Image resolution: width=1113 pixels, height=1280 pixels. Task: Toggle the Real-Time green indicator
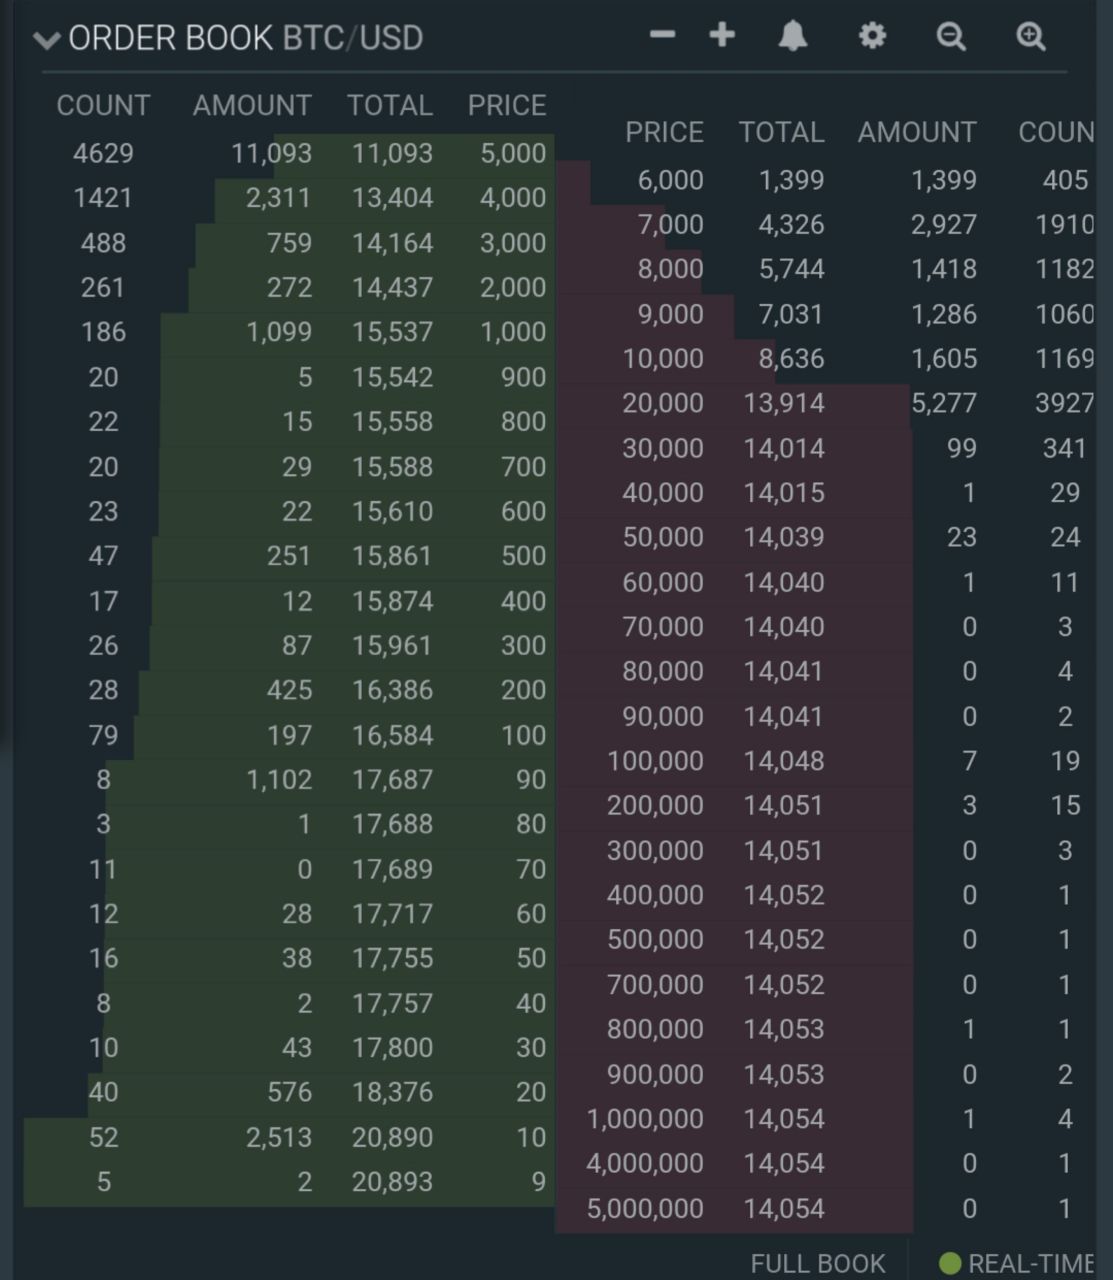950,1264
